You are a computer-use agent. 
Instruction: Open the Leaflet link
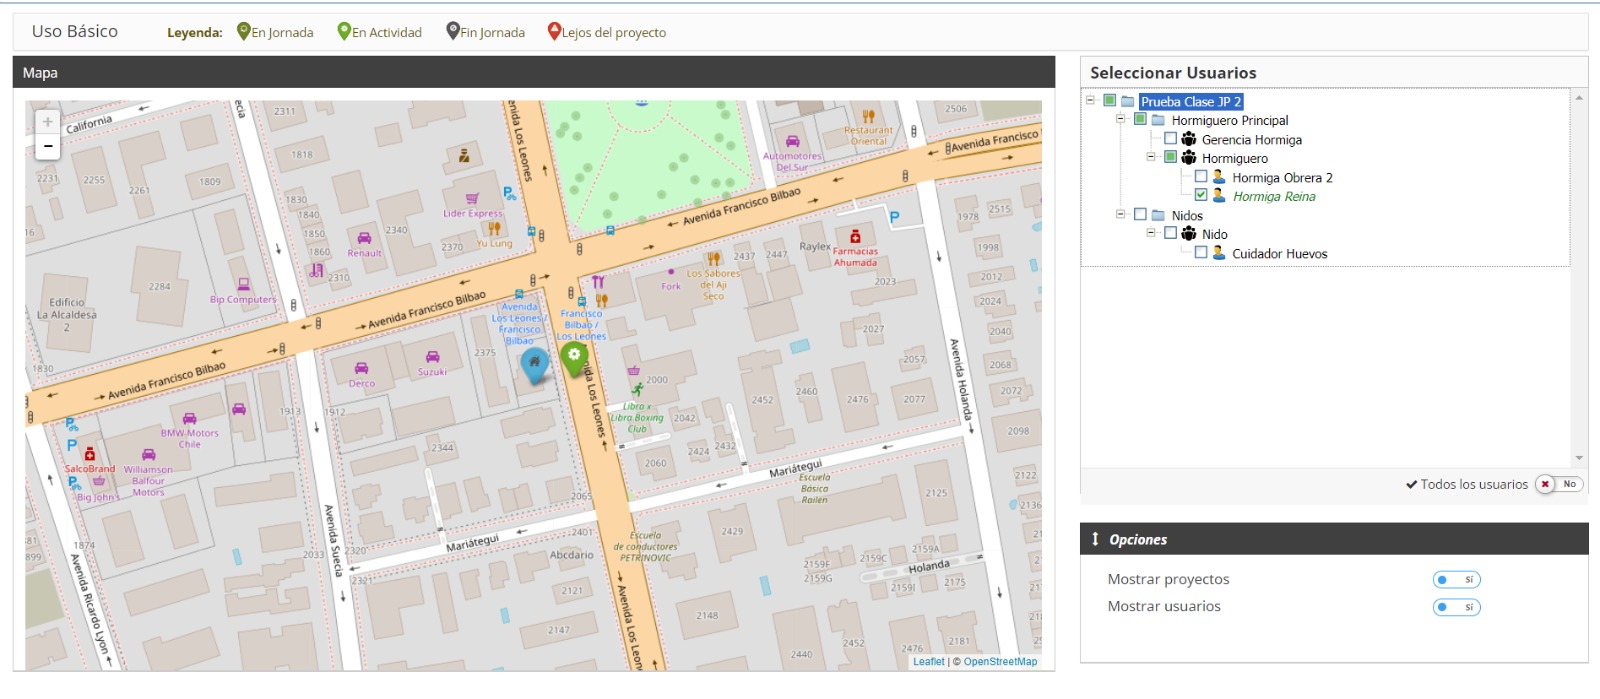click(x=928, y=662)
